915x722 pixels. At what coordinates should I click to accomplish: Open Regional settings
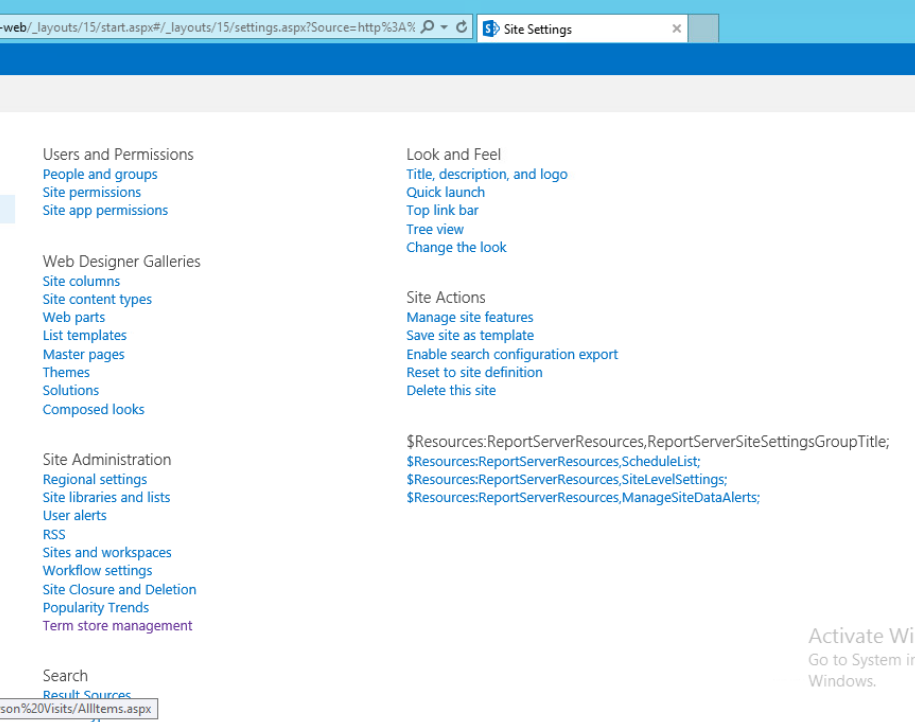94,479
